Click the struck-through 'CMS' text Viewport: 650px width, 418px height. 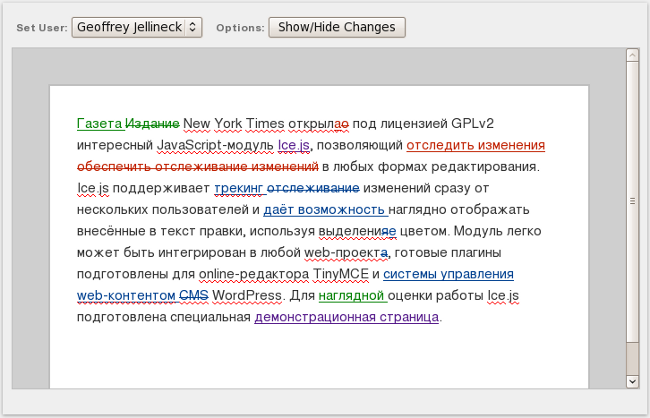click(x=194, y=296)
